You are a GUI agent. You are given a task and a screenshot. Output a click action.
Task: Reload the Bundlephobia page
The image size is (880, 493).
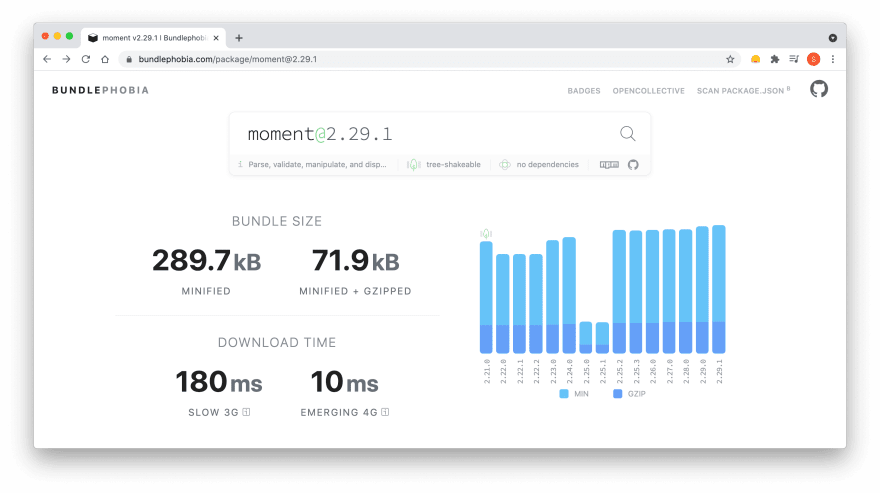tap(85, 59)
